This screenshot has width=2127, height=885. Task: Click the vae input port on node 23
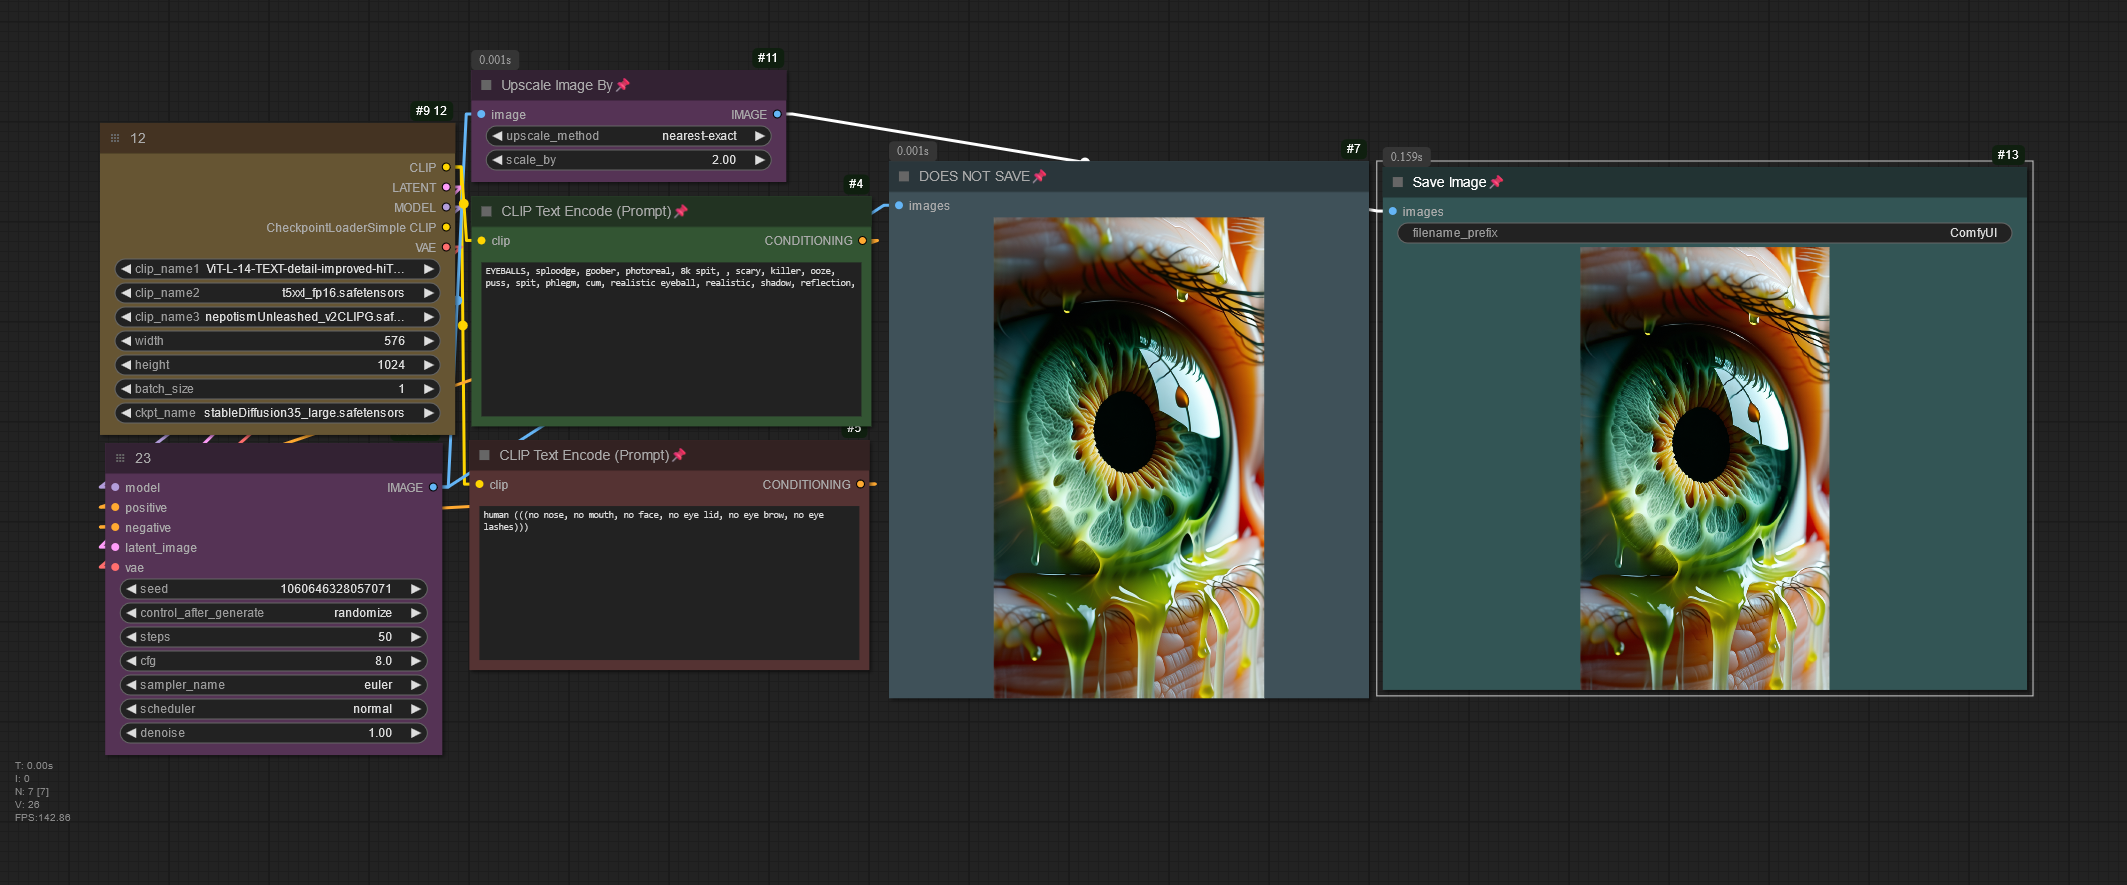pyautogui.click(x=115, y=567)
